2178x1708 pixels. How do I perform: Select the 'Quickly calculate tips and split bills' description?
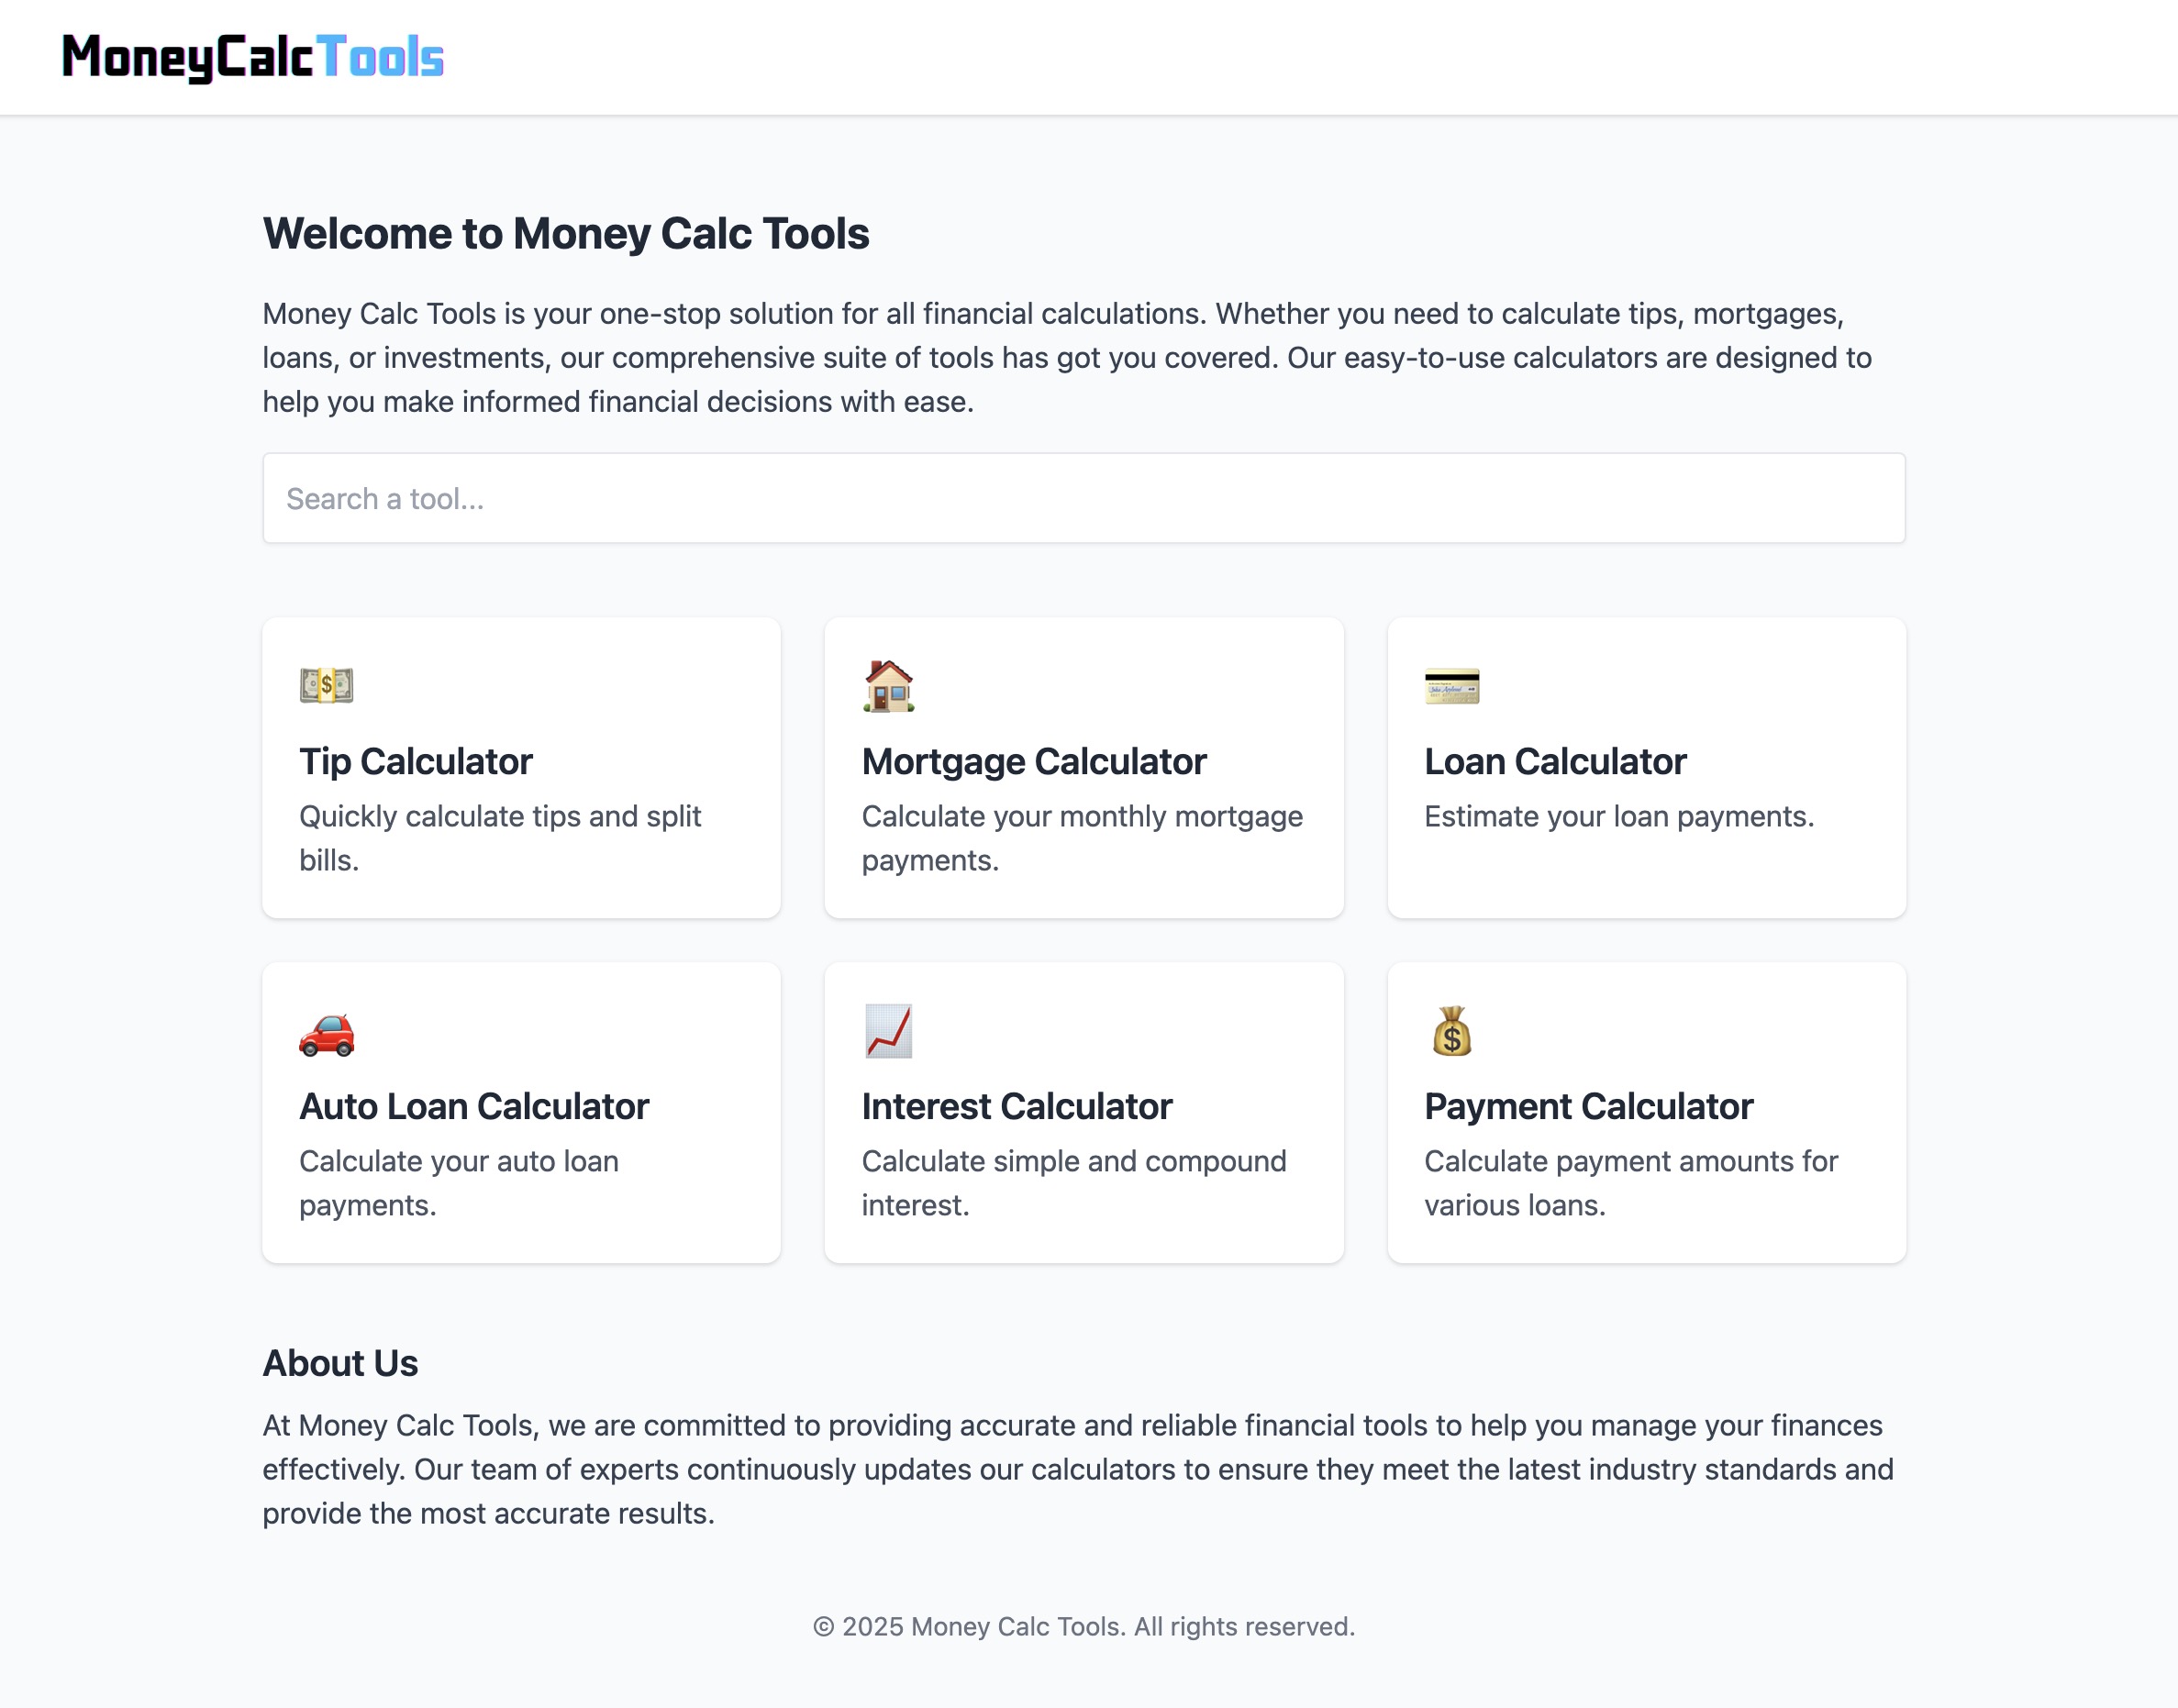tap(500, 838)
